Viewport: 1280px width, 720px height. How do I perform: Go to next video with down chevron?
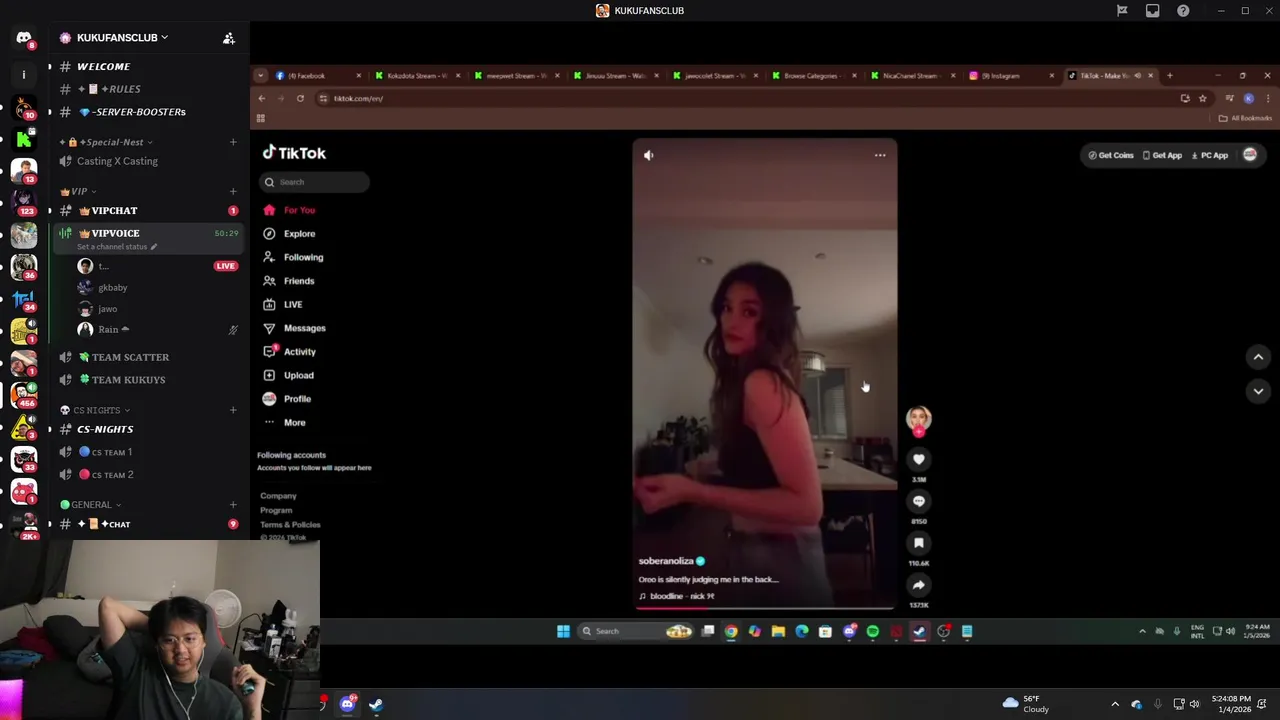click(x=1258, y=391)
